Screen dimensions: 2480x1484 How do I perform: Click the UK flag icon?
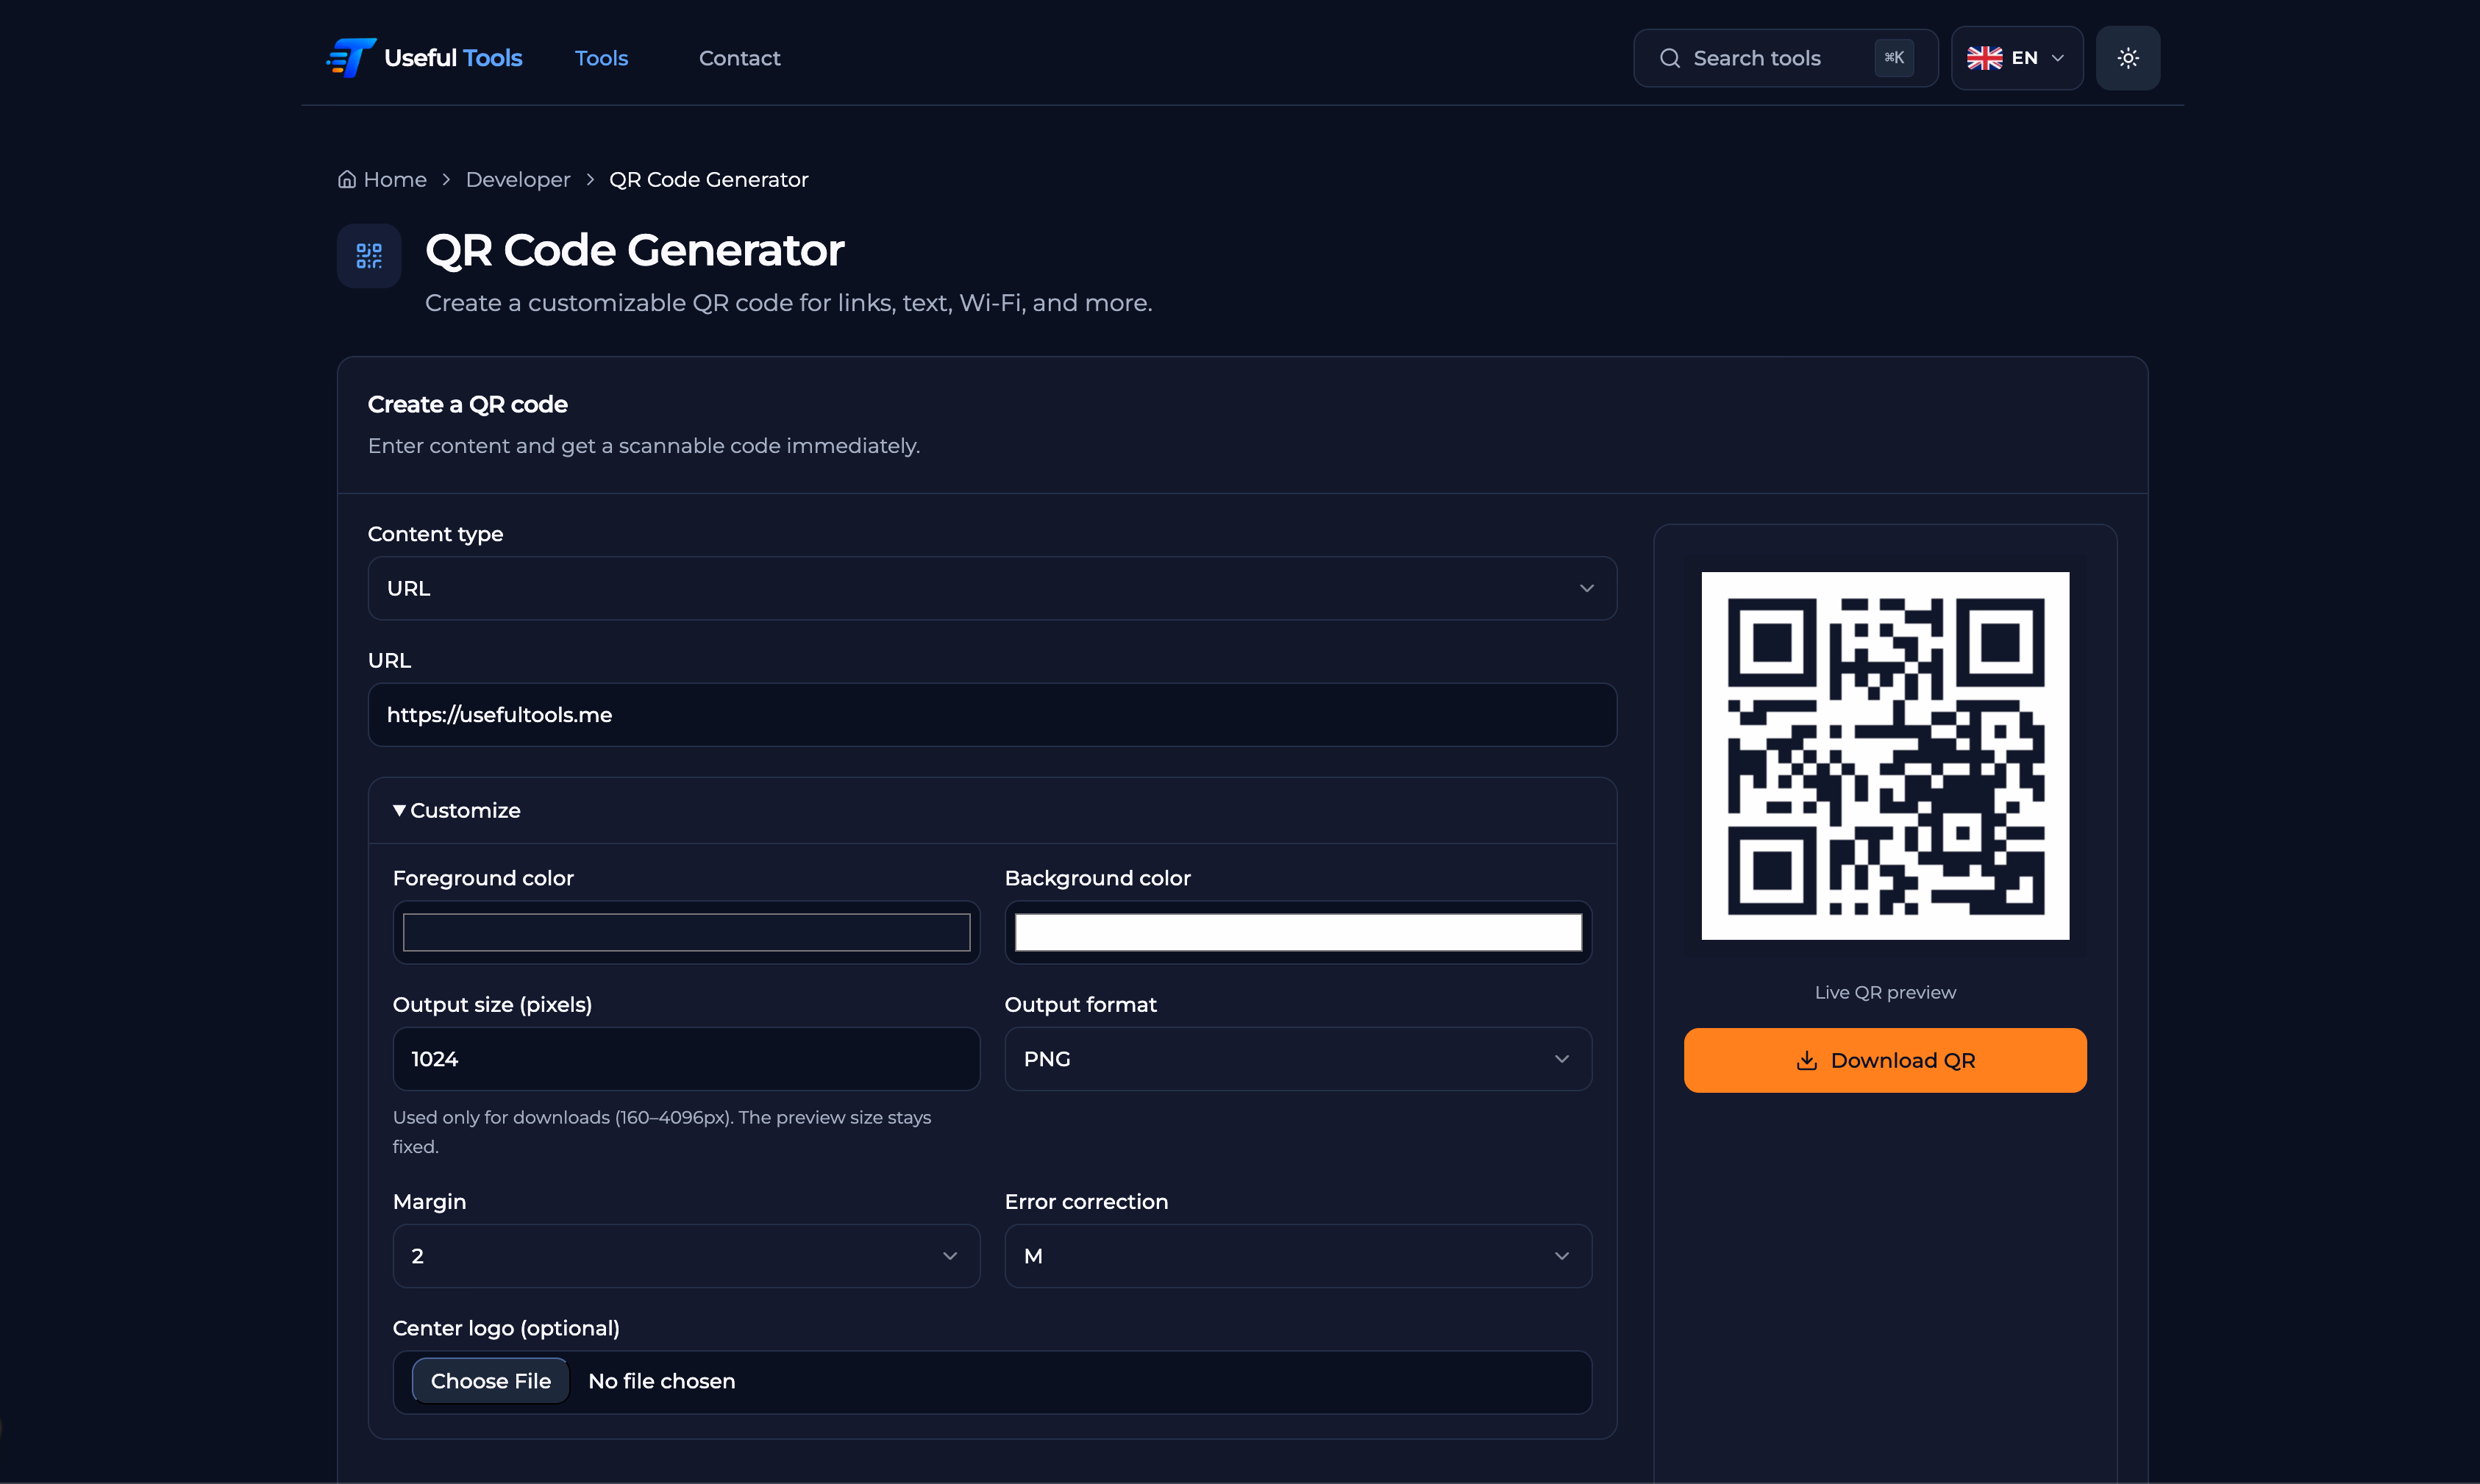(x=1984, y=58)
